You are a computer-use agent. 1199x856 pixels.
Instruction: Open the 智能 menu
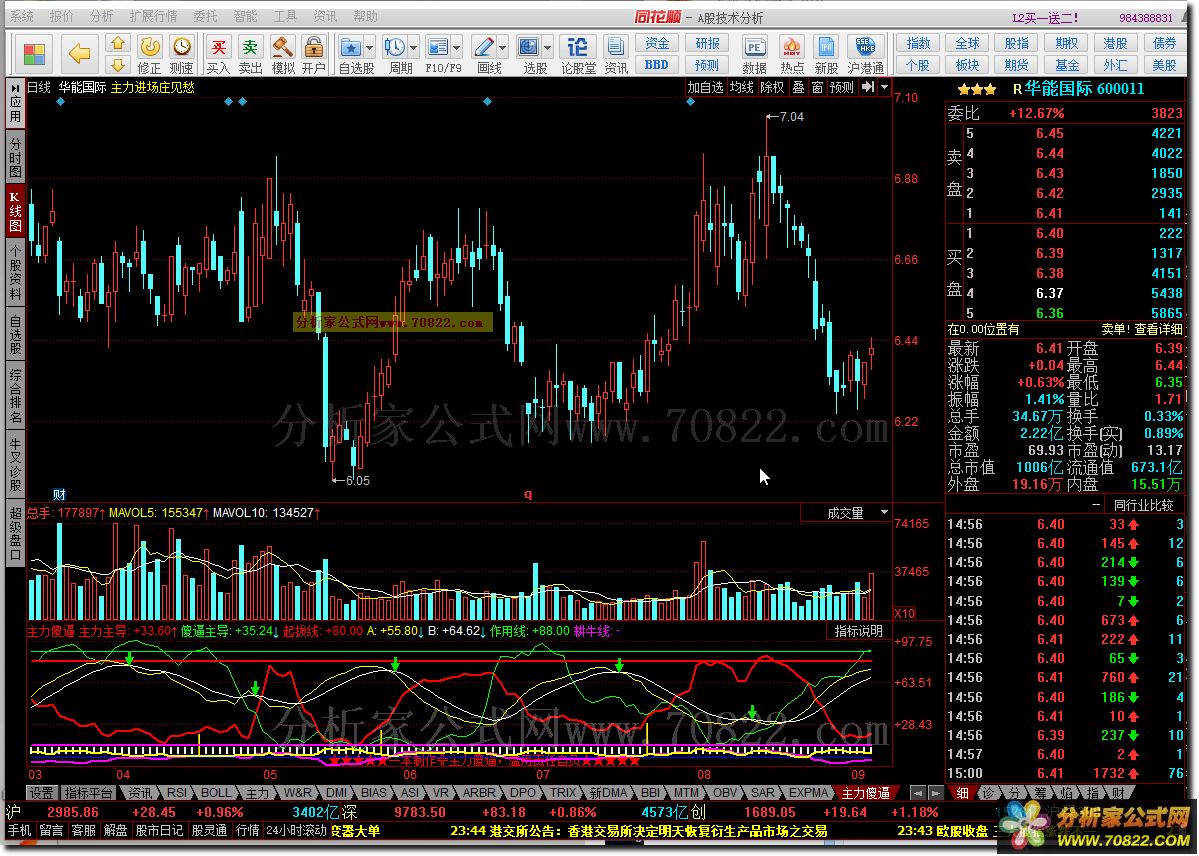point(245,16)
